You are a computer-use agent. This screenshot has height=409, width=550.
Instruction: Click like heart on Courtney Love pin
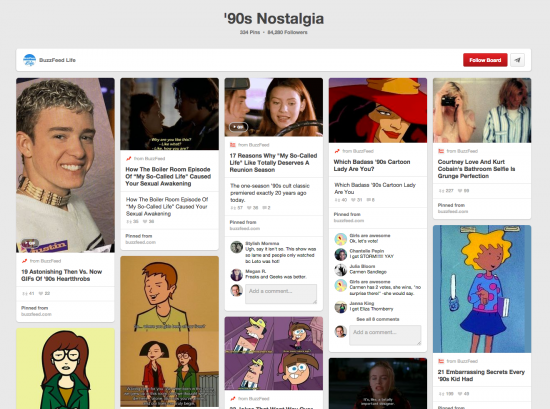click(x=464, y=191)
